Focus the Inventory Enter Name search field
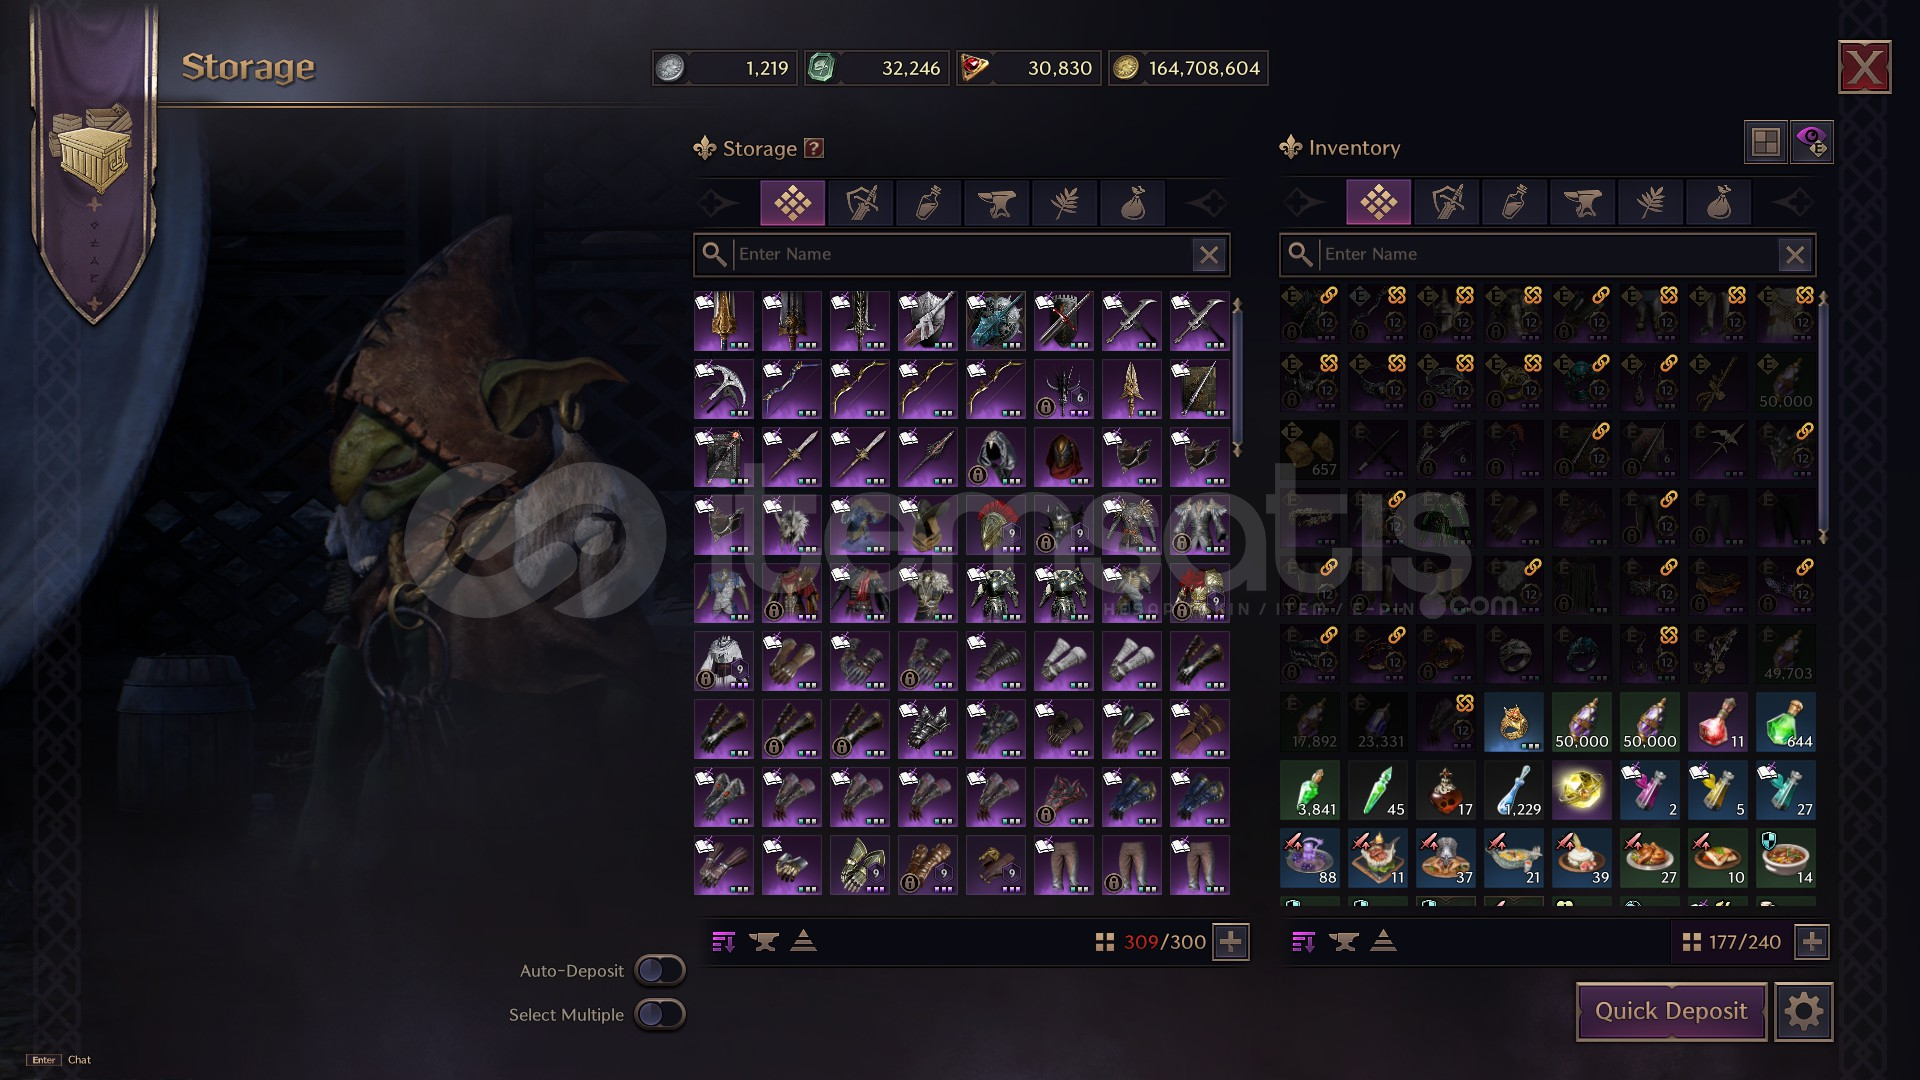Image resolution: width=1920 pixels, height=1080 pixels. [1547, 255]
